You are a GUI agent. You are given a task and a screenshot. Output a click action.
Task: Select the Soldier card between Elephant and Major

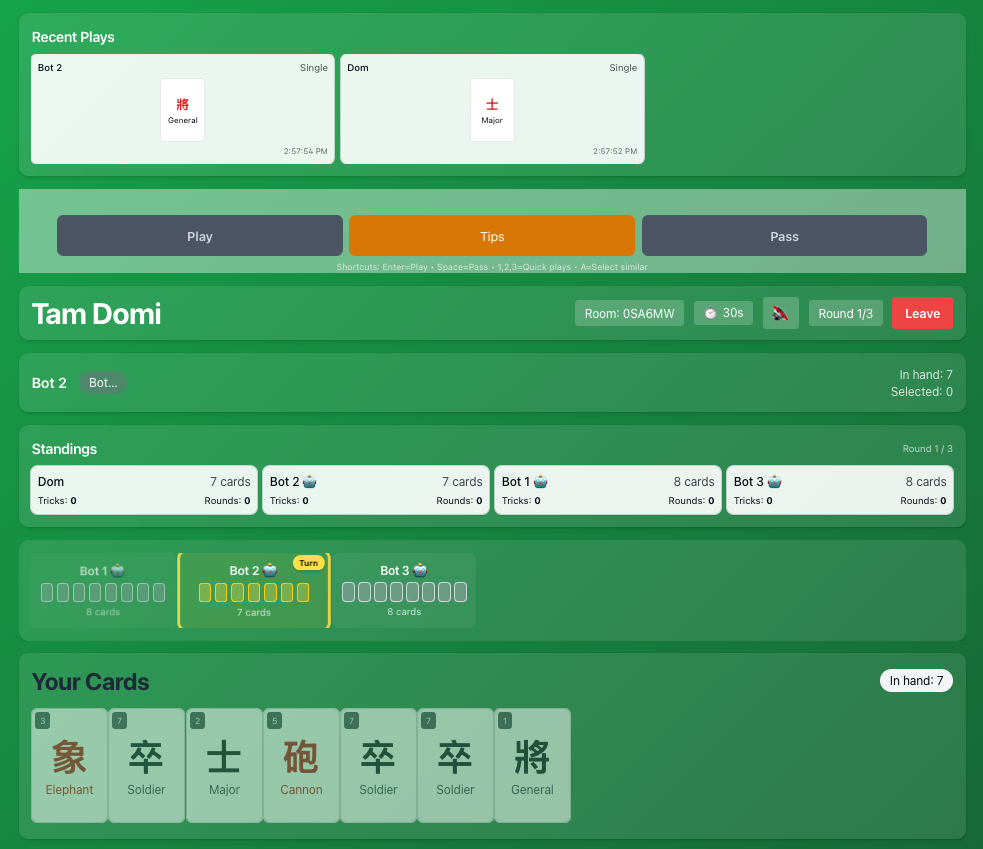point(146,765)
